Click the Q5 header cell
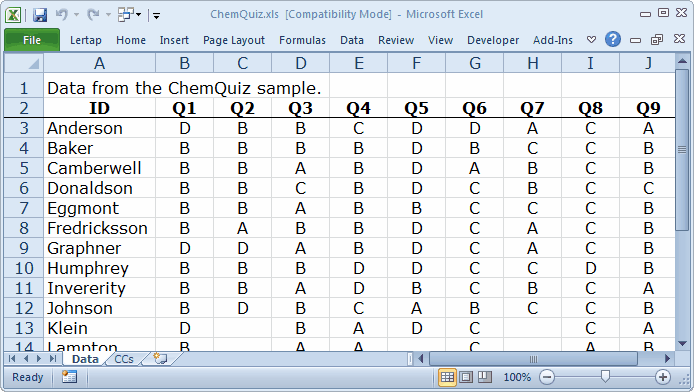The height and width of the screenshot is (392, 694). click(x=416, y=108)
